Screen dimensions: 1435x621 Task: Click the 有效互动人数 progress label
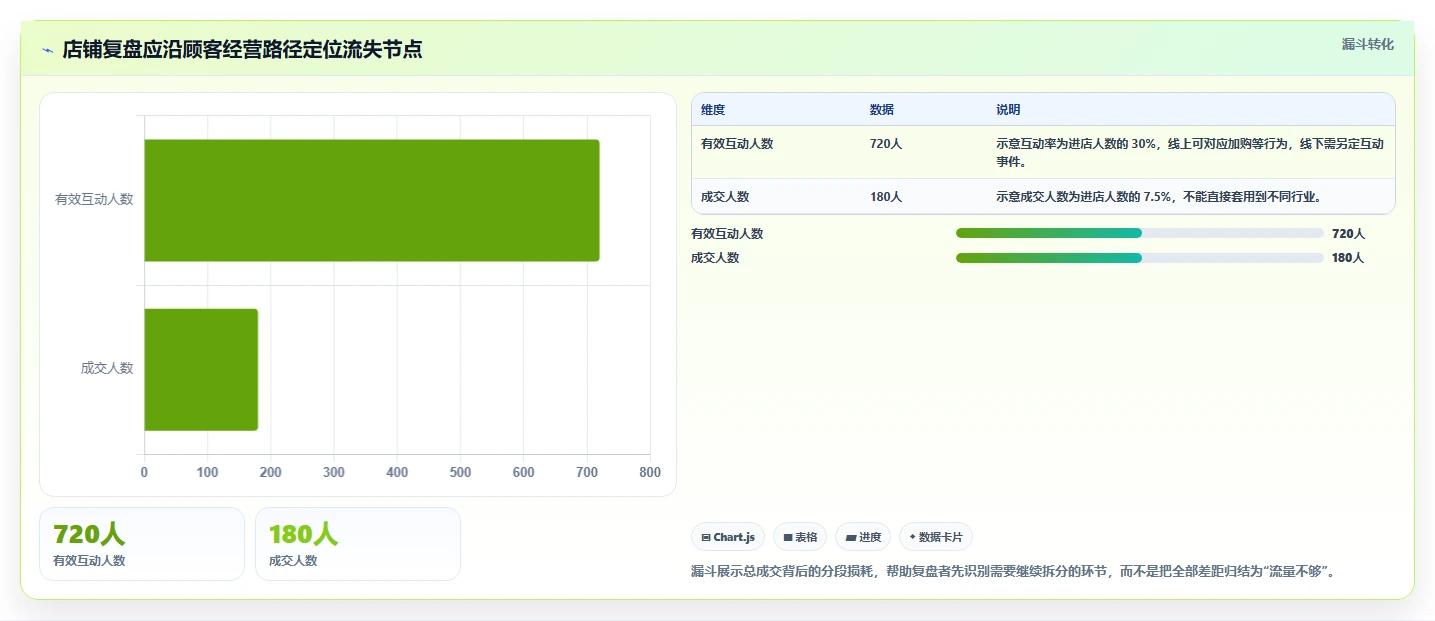727,233
